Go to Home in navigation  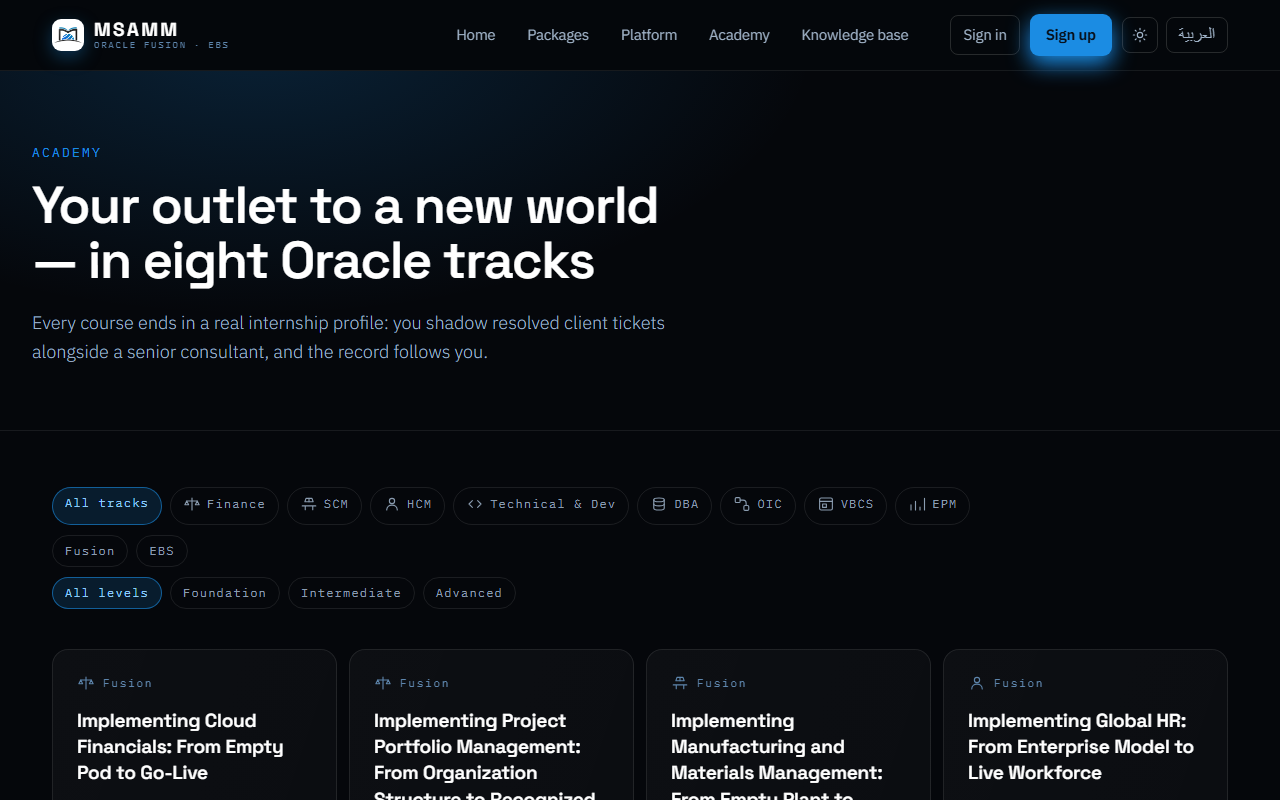pos(476,35)
